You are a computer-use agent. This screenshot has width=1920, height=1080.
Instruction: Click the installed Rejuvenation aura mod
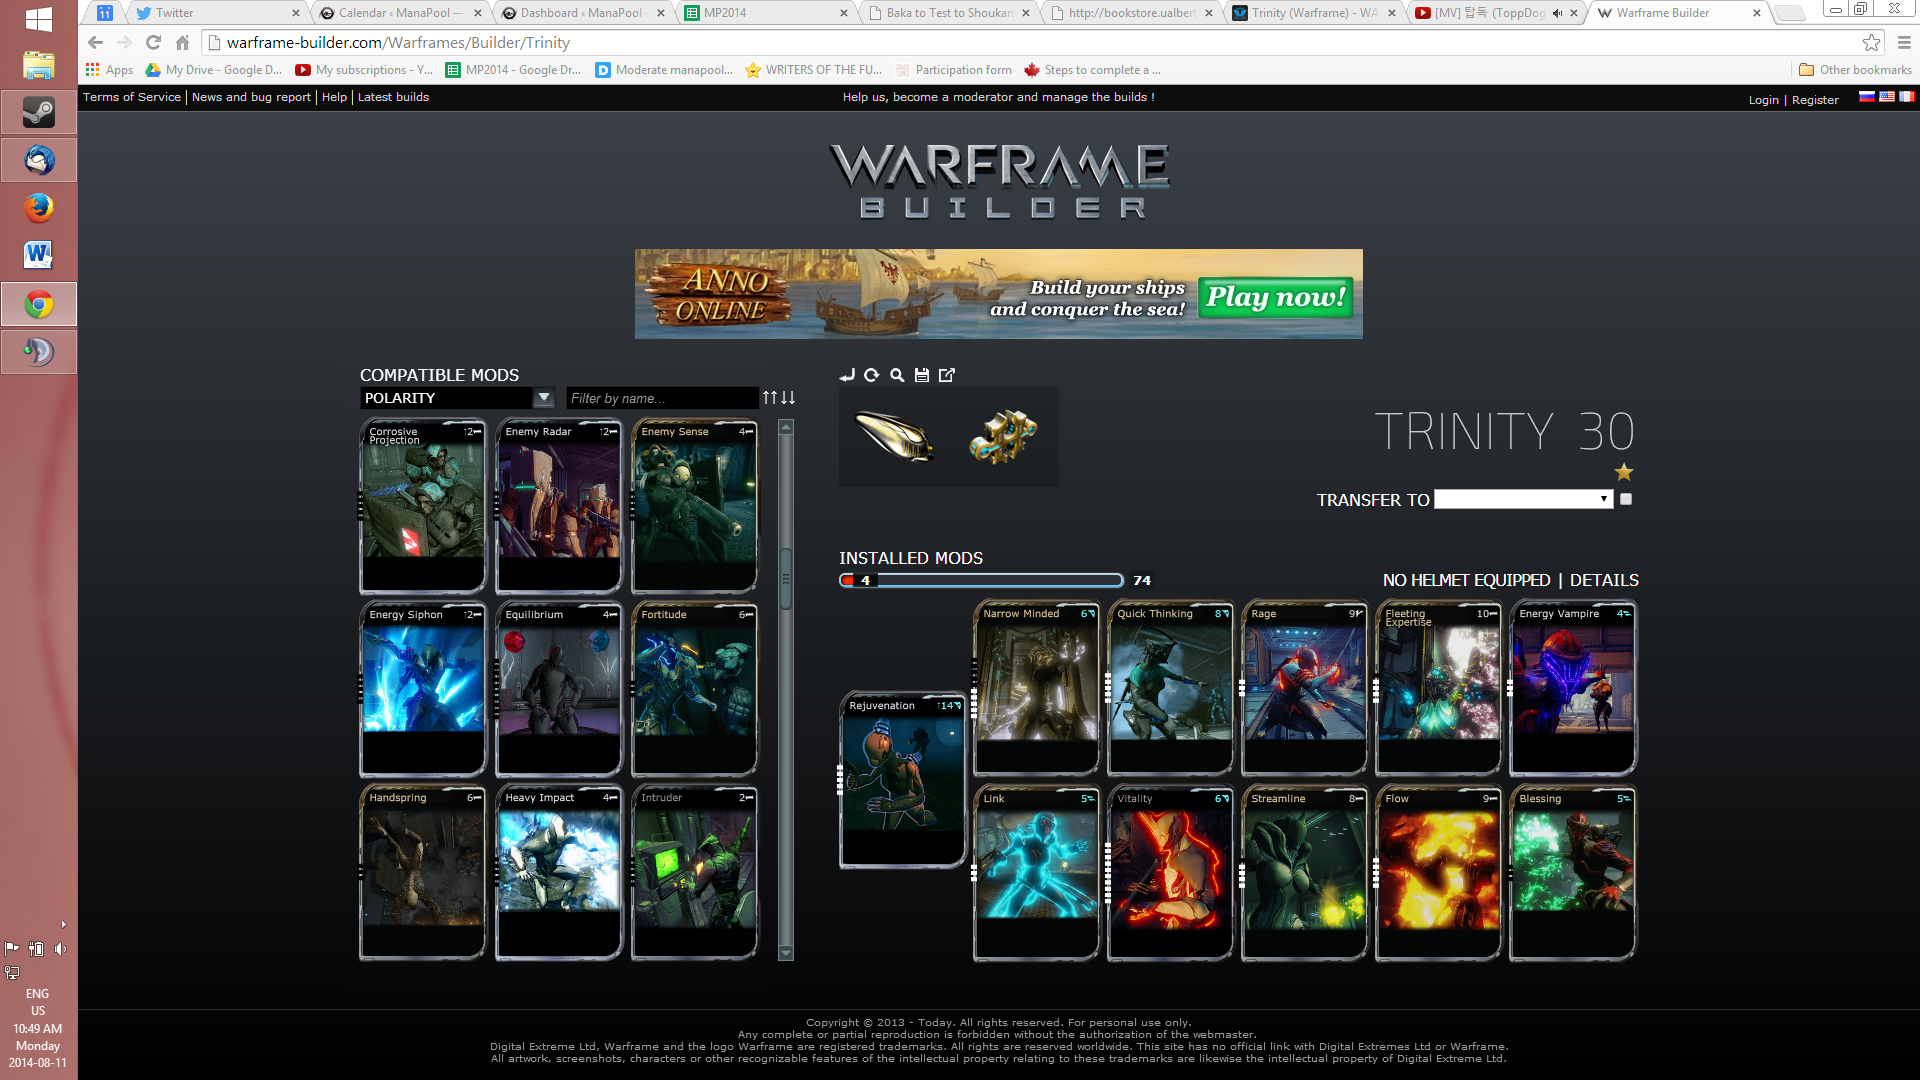tap(903, 780)
